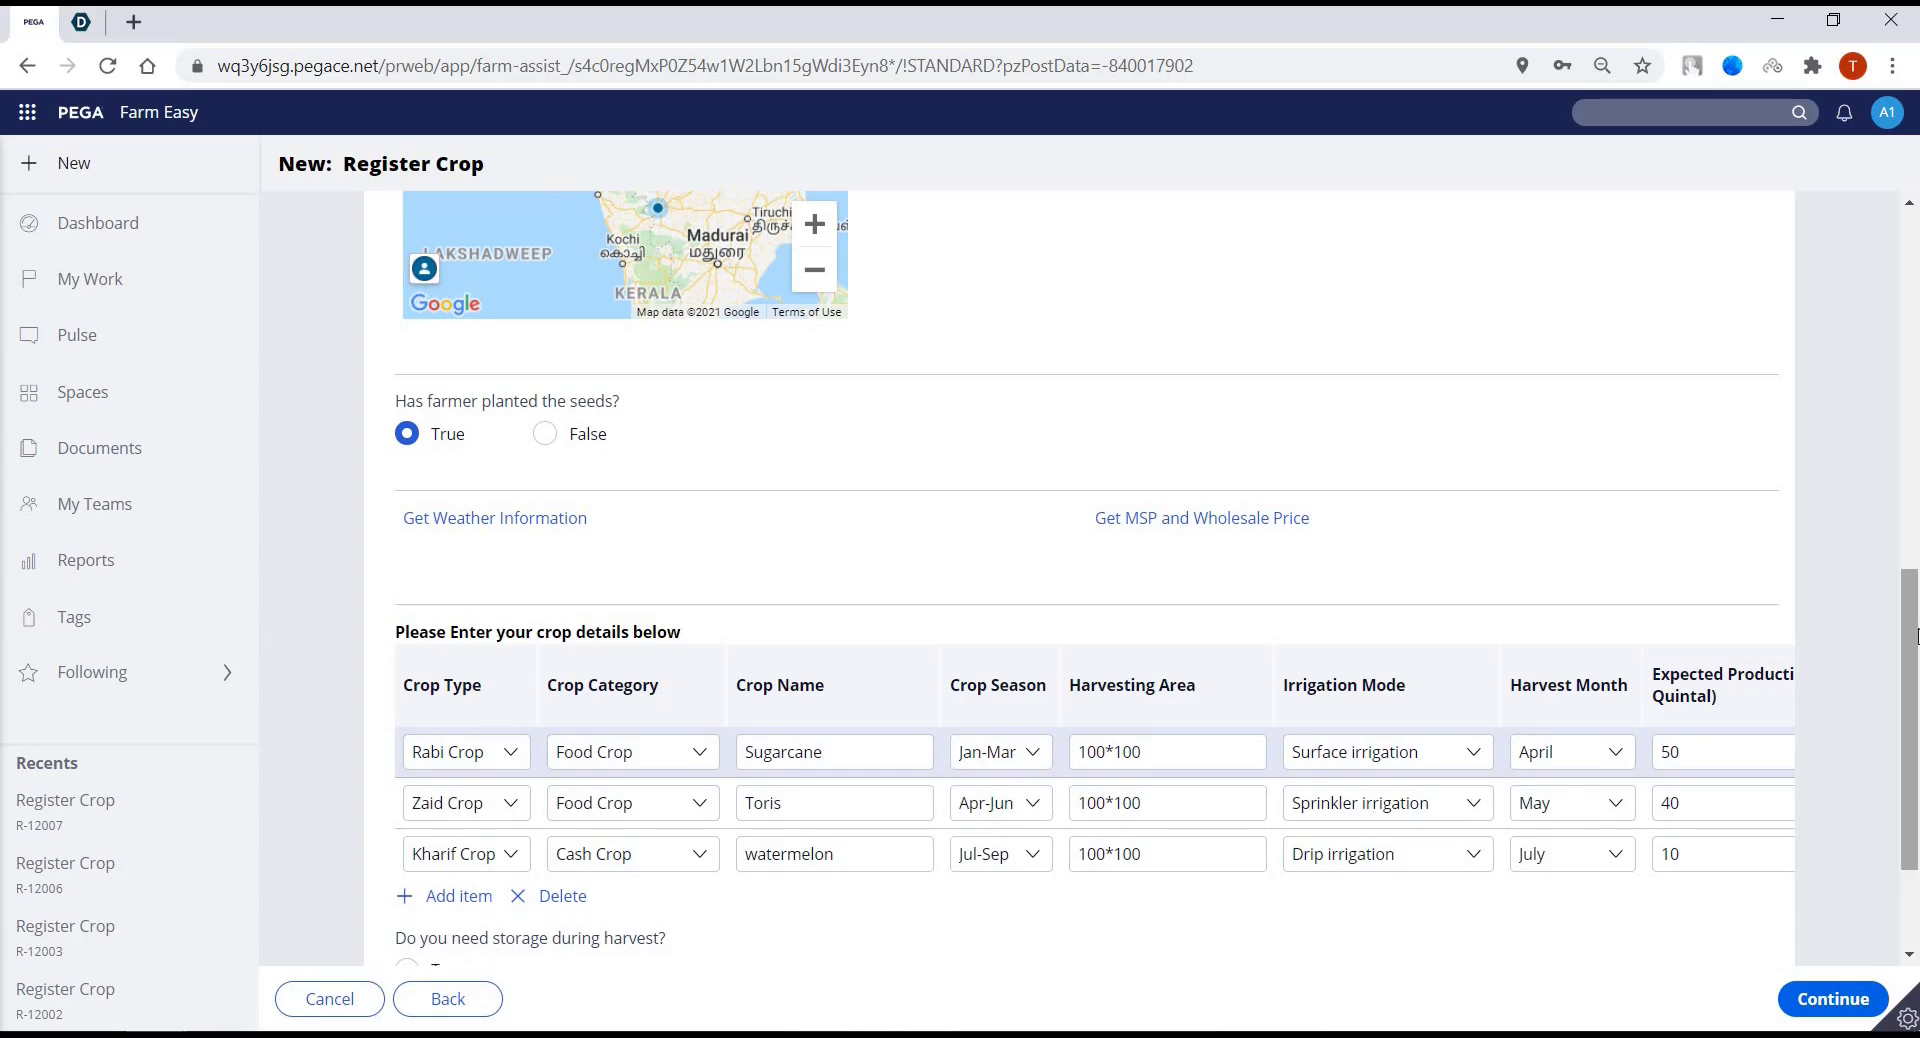Open Crop Type dropdown showing Rabi Crop
1920x1038 pixels.
466,752
